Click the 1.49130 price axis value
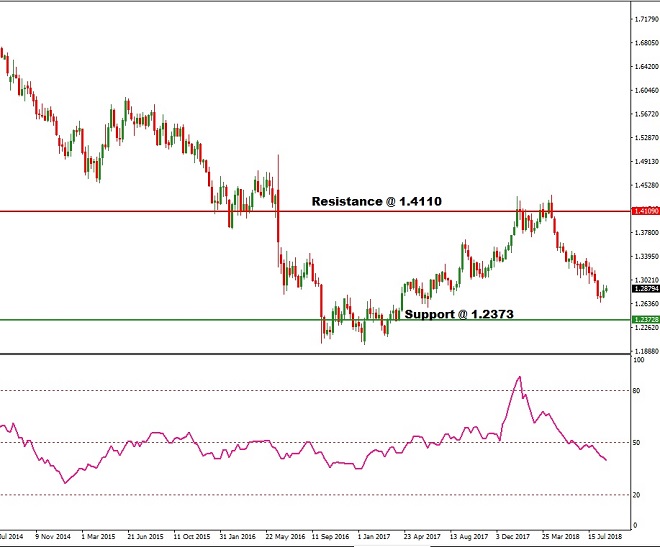The height and width of the screenshot is (547, 660). [x=647, y=161]
